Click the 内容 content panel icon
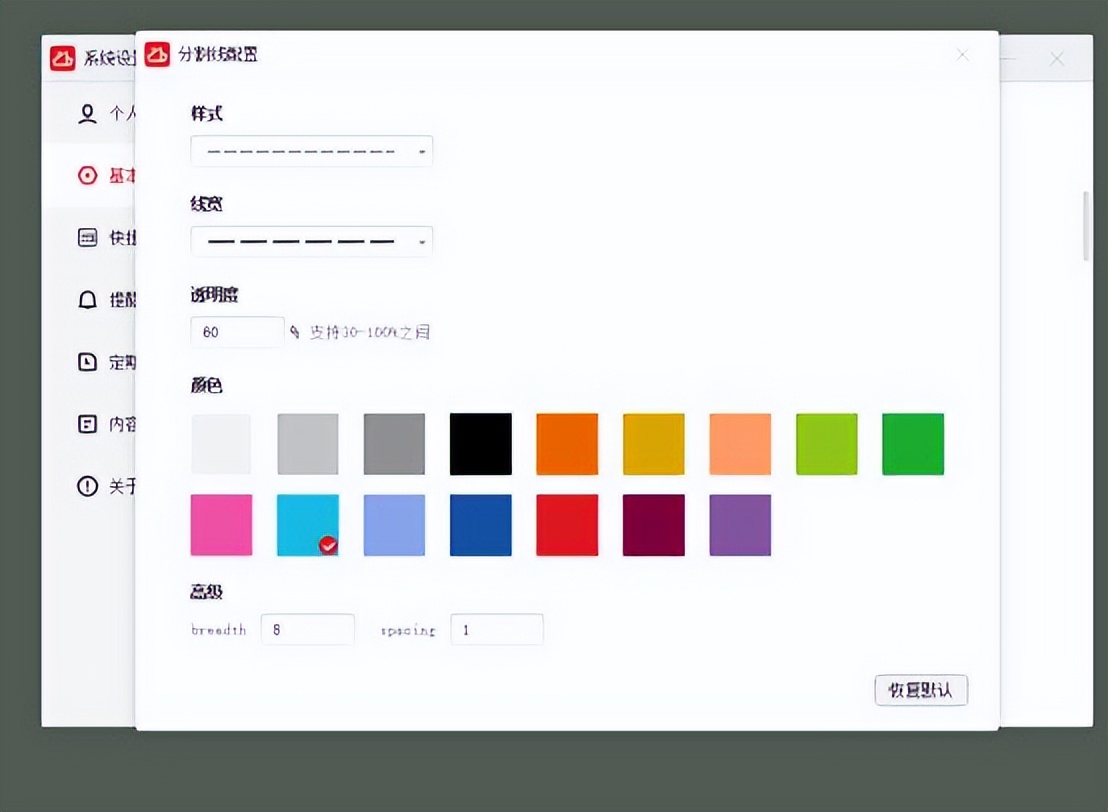The image size is (1108, 812). pyautogui.click(x=87, y=423)
